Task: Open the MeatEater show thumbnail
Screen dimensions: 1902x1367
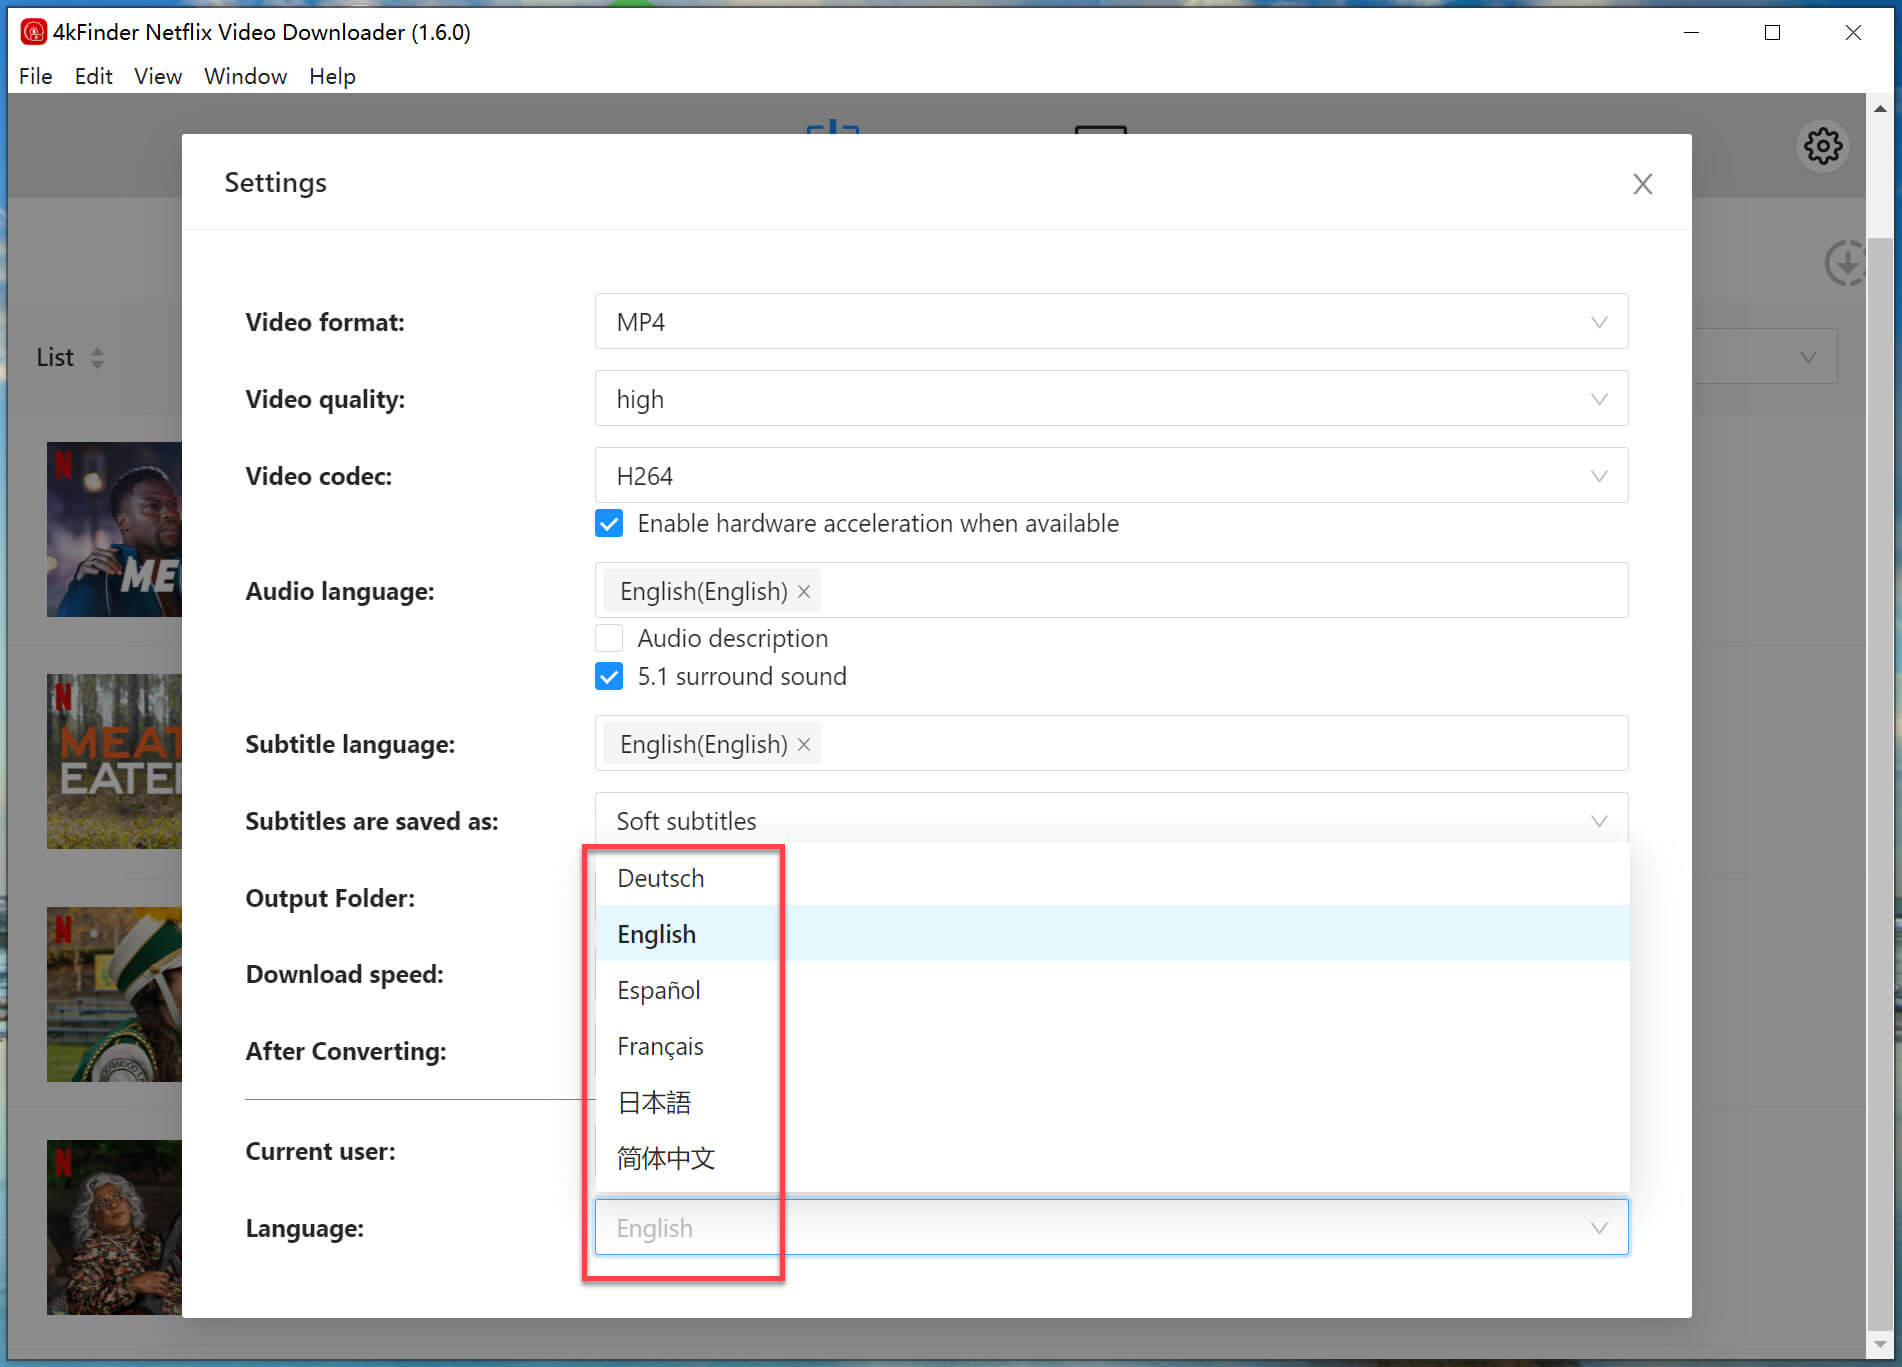Action: pos(114,761)
